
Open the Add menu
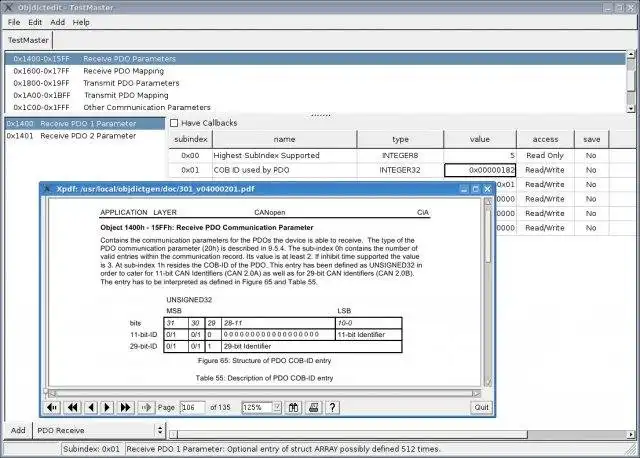(x=58, y=22)
